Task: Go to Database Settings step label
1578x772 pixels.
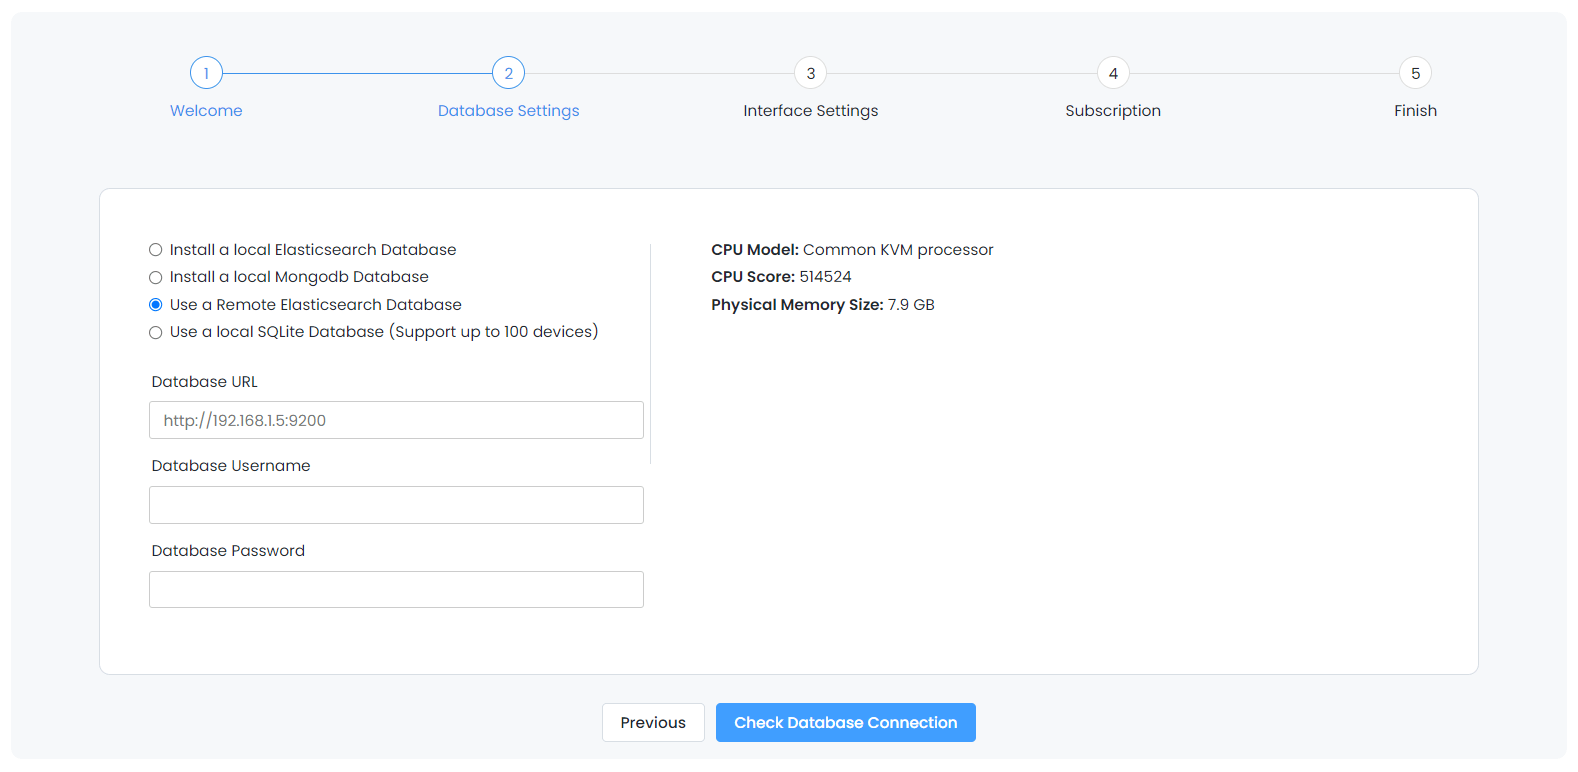Action: pyautogui.click(x=508, y=111)
